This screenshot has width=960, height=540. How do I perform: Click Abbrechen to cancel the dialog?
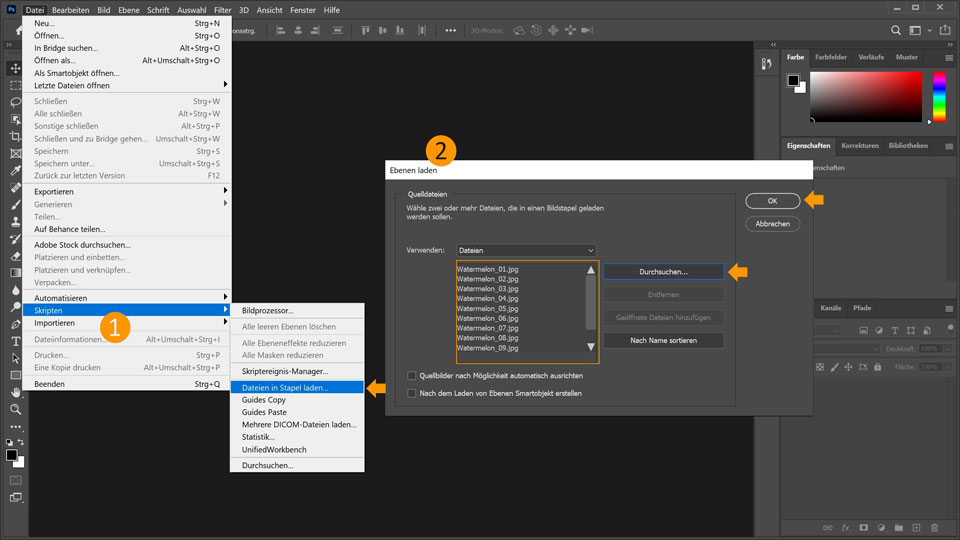772,224
